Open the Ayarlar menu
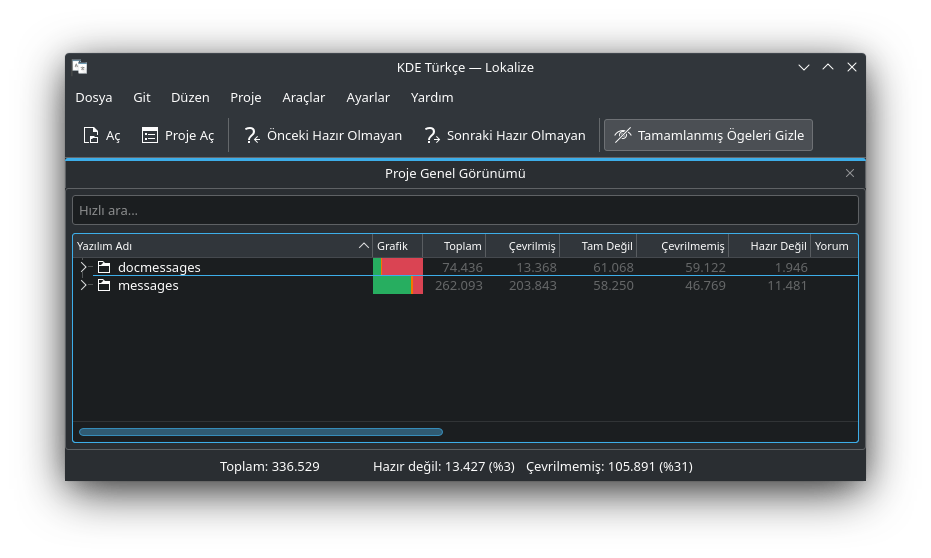The image size is (931, 558). (368, 97)
